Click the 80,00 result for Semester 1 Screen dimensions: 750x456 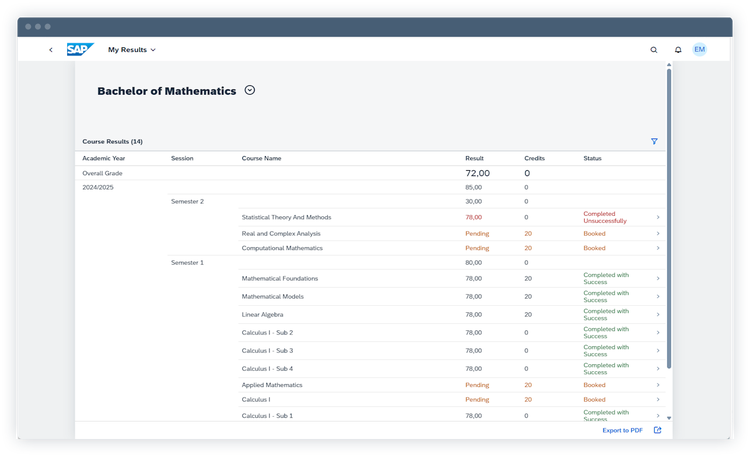(x=474, y=263)
